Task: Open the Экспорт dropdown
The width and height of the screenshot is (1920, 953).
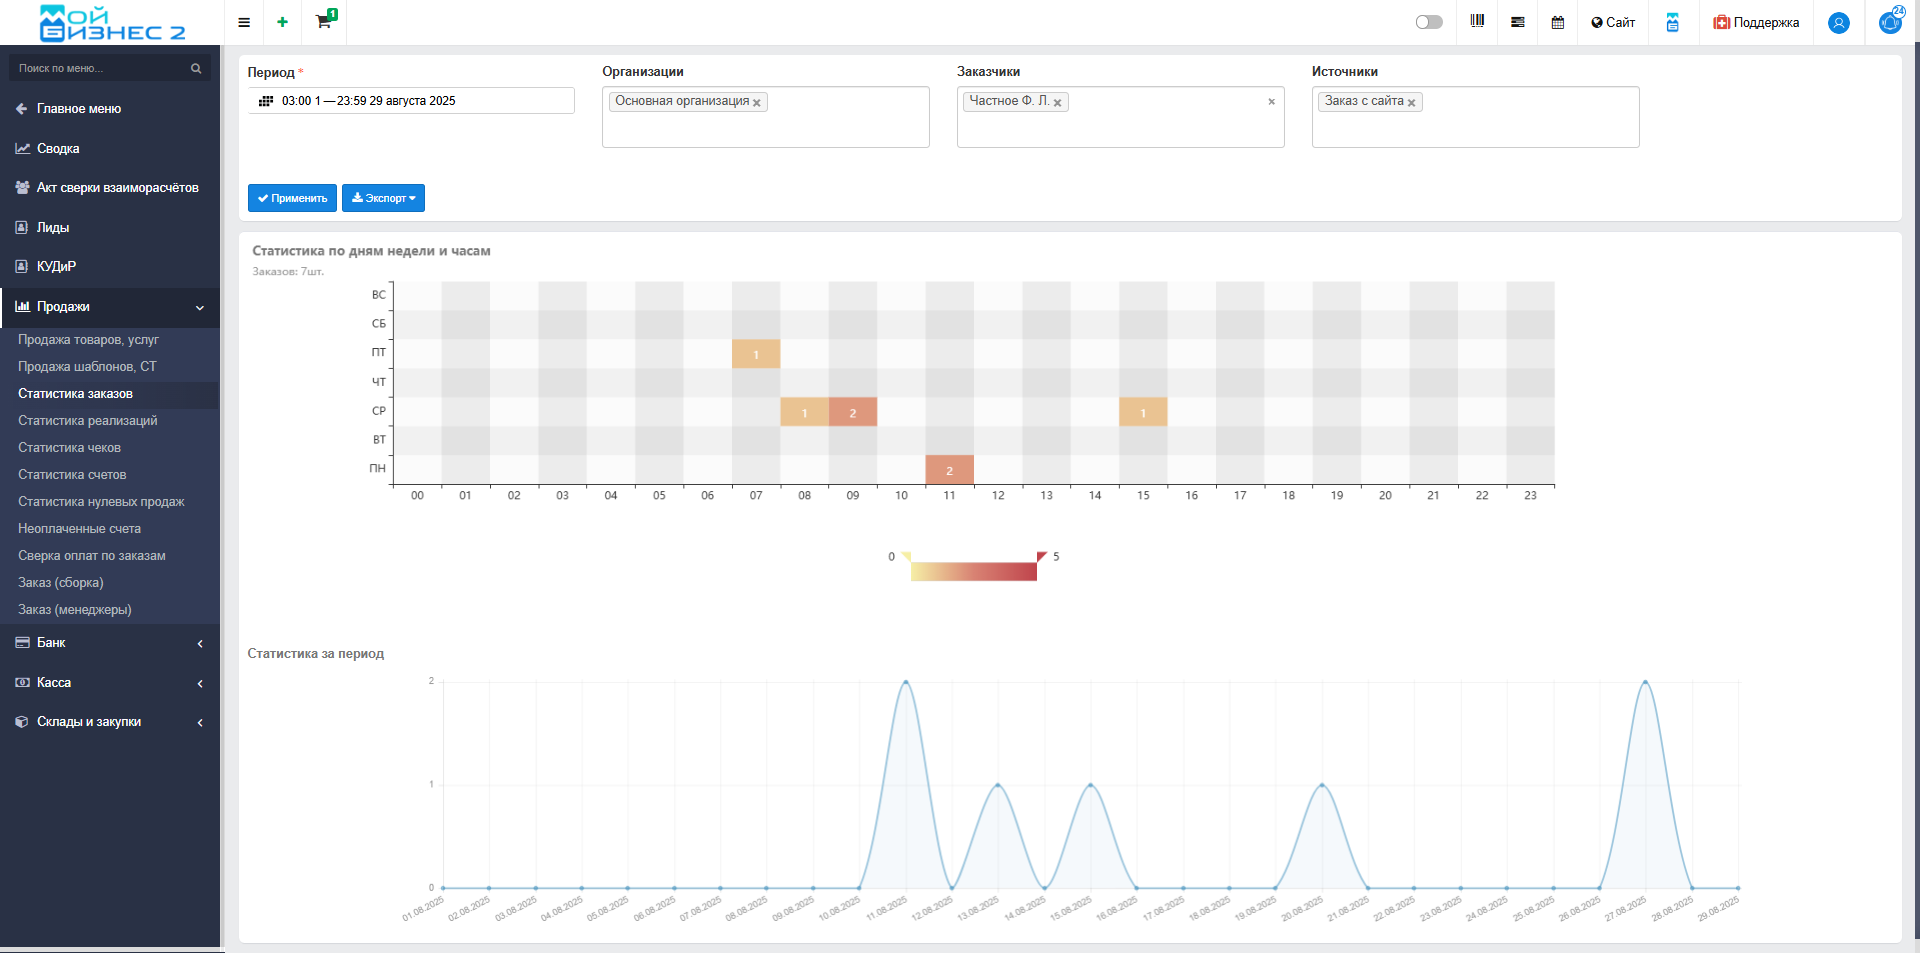Action: point(383,198)
